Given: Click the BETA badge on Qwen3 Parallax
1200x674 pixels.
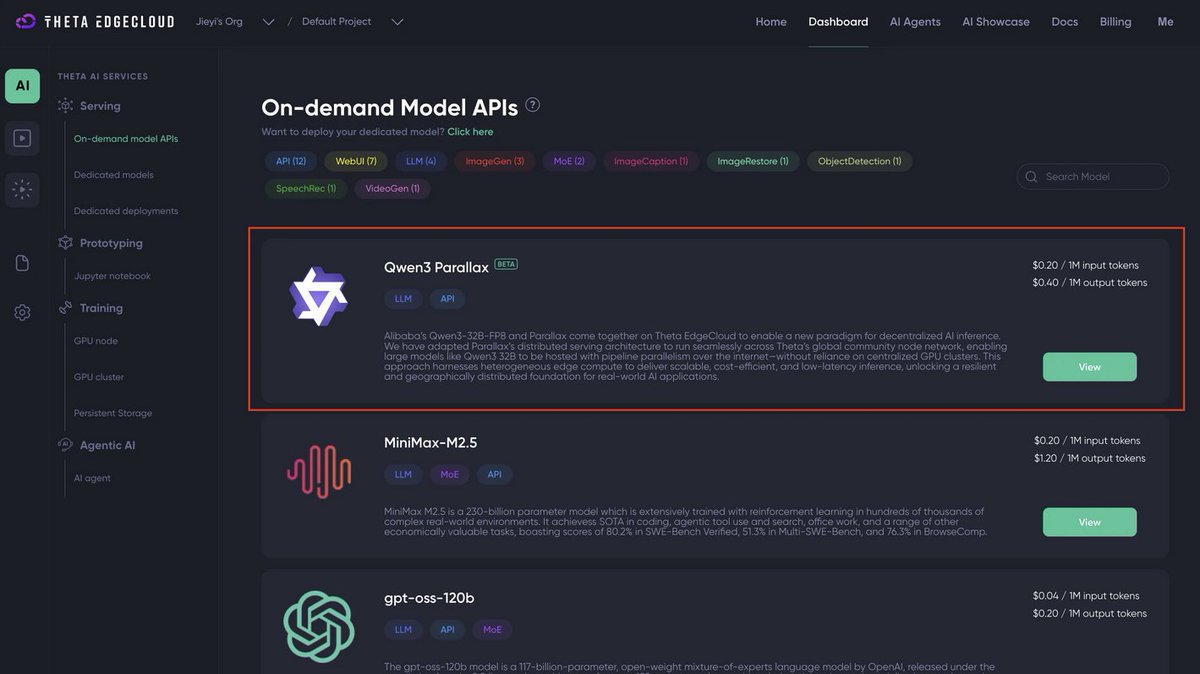Looking at the screenshot, I should click(506, 265).
